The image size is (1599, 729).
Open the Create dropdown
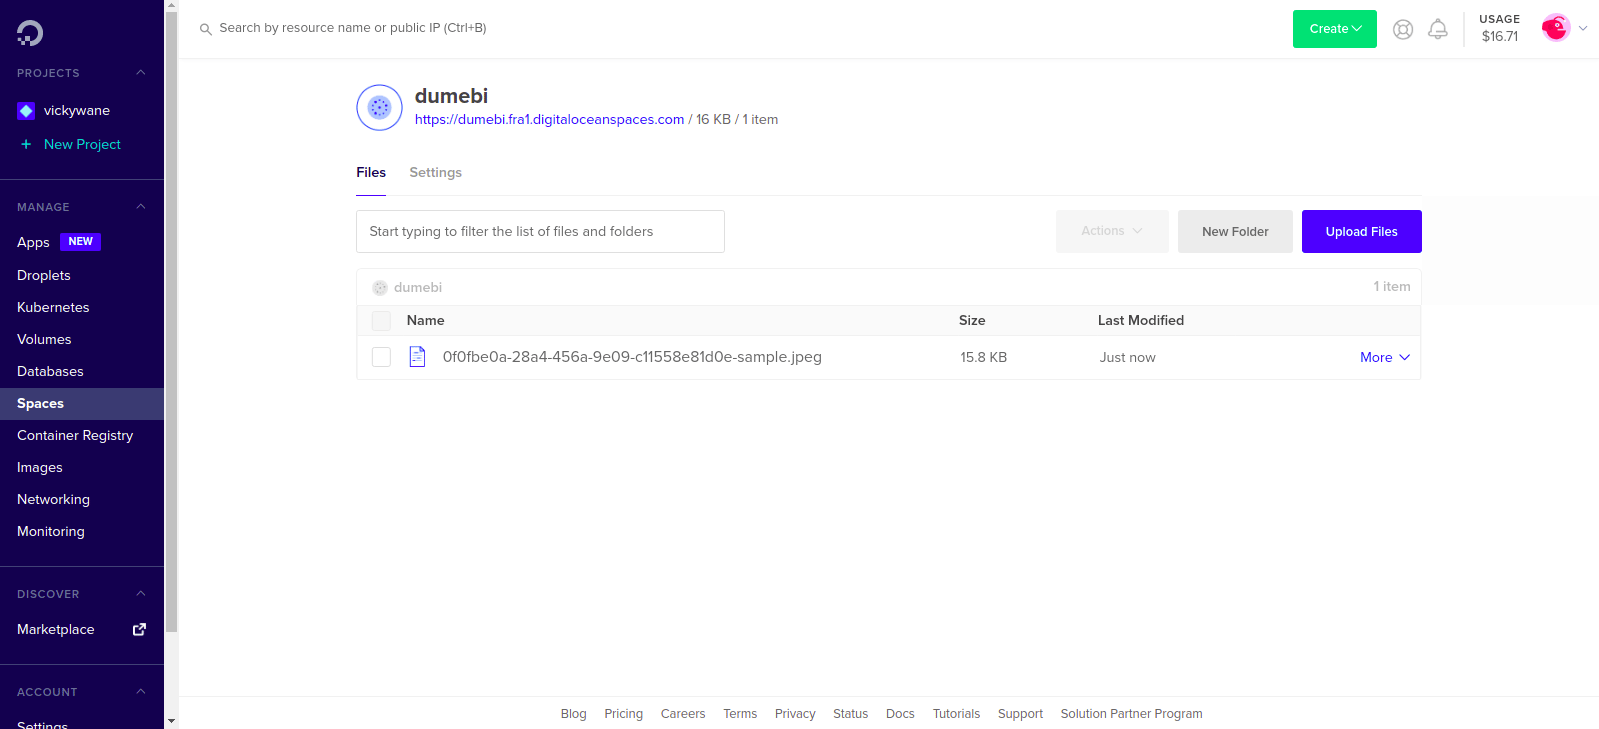point(1335,29)
